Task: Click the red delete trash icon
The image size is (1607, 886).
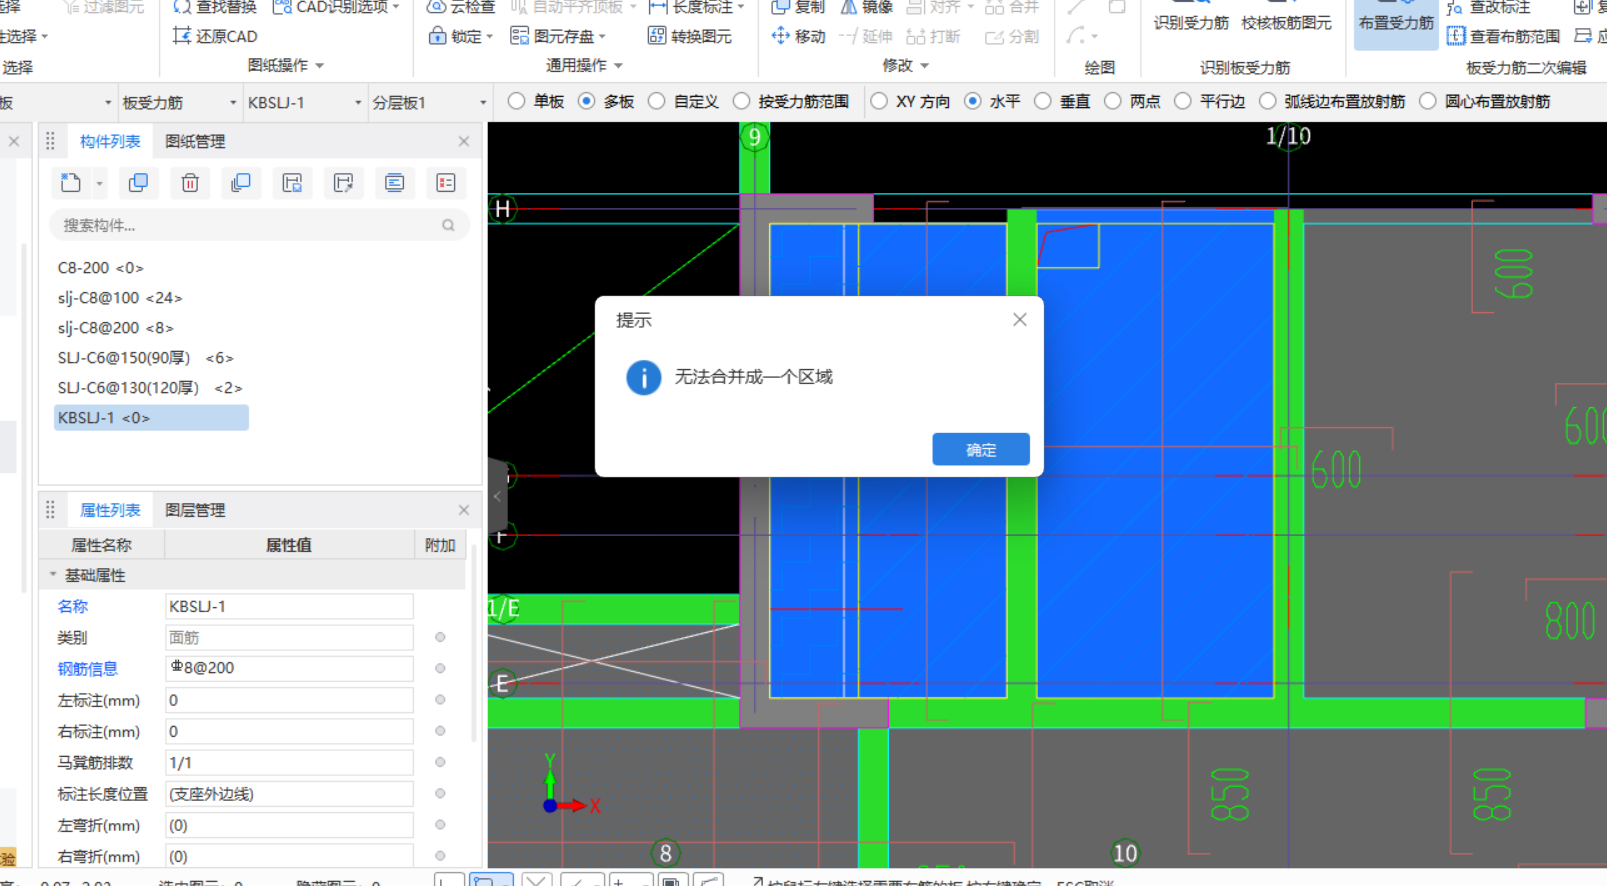Action: [190, 183]
